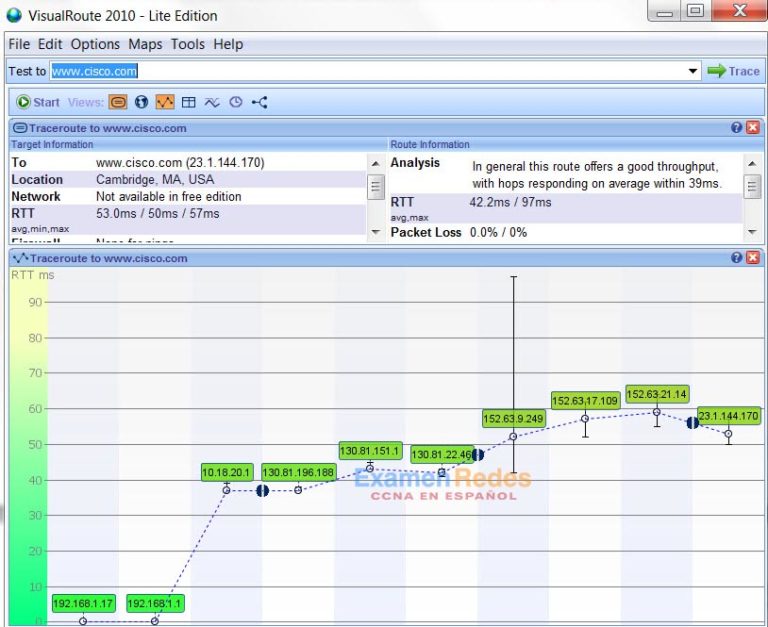Click the green Trace arrow button
Screen dimensions: 768x627
coord(733,71)
